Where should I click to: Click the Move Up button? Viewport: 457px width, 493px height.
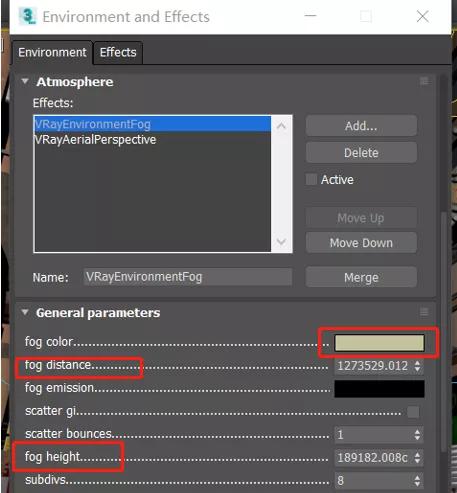coord(361,218)
